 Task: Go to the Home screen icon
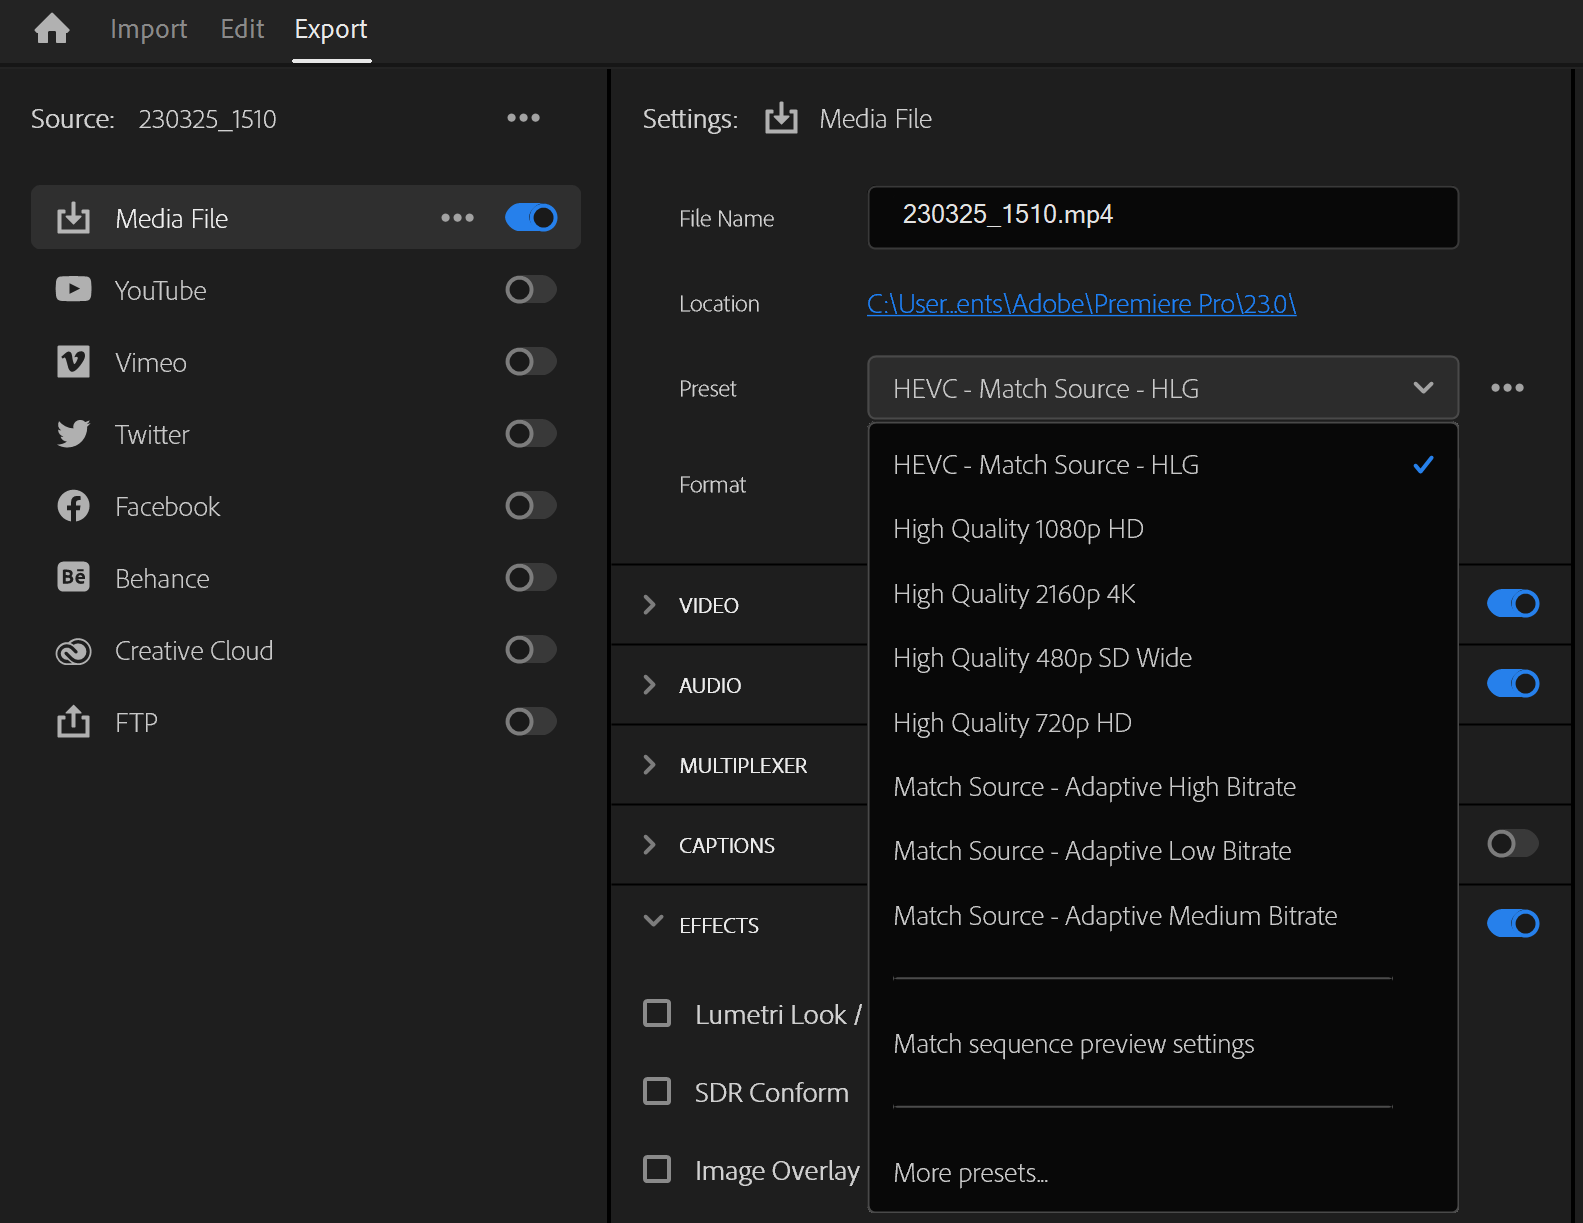coord(52,29)
